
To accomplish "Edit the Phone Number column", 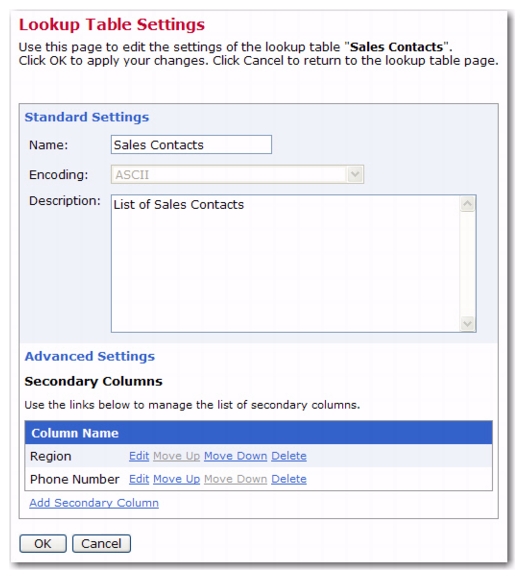I will (x=139, y=479).
